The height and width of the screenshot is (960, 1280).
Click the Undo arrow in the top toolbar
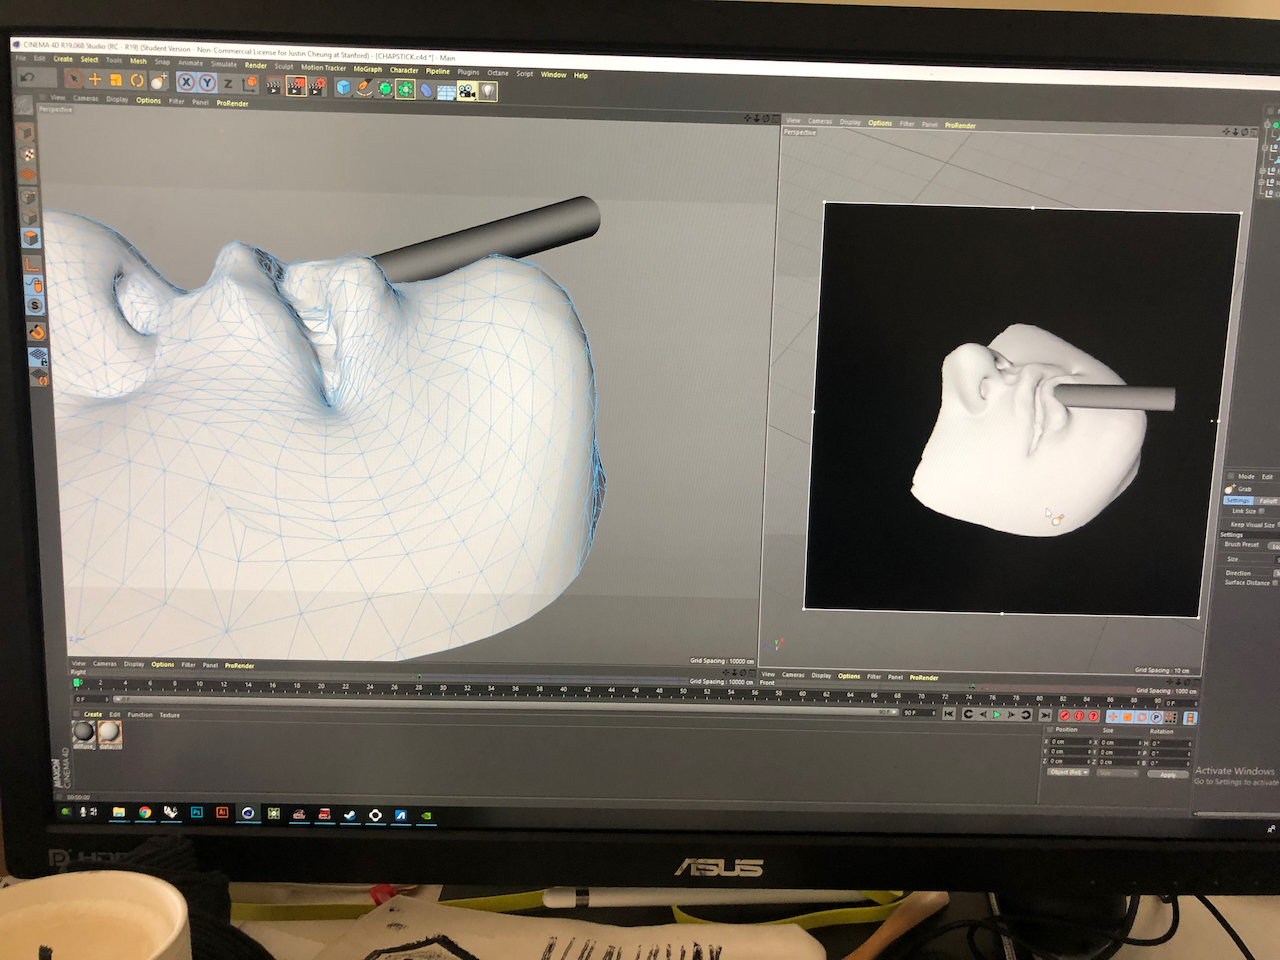point(28,77)
